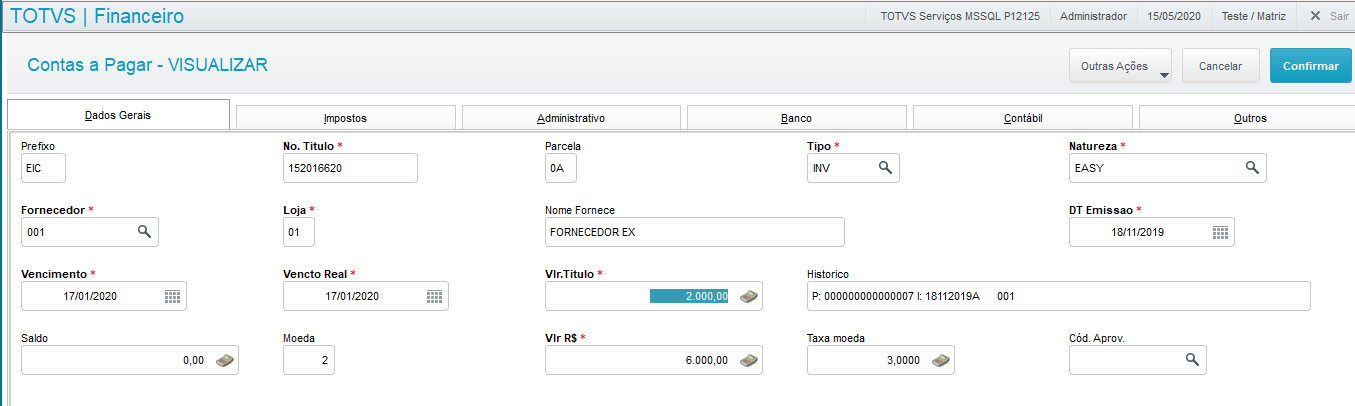
Task: Click the Prefixo field with EIC
Action: coord(43,168)
